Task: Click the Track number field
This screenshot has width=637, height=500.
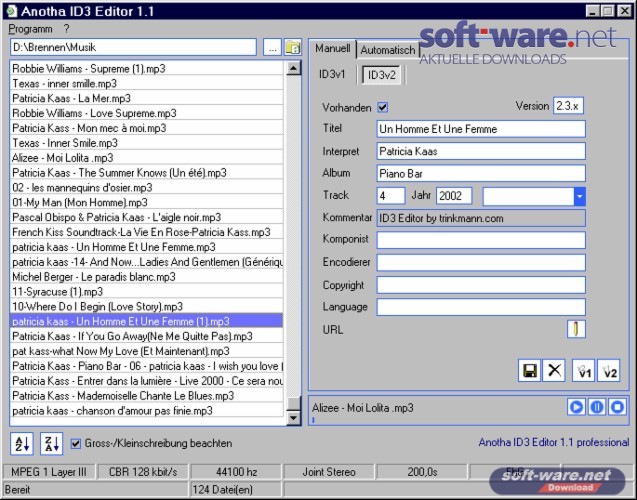Action: click(391, 196)
